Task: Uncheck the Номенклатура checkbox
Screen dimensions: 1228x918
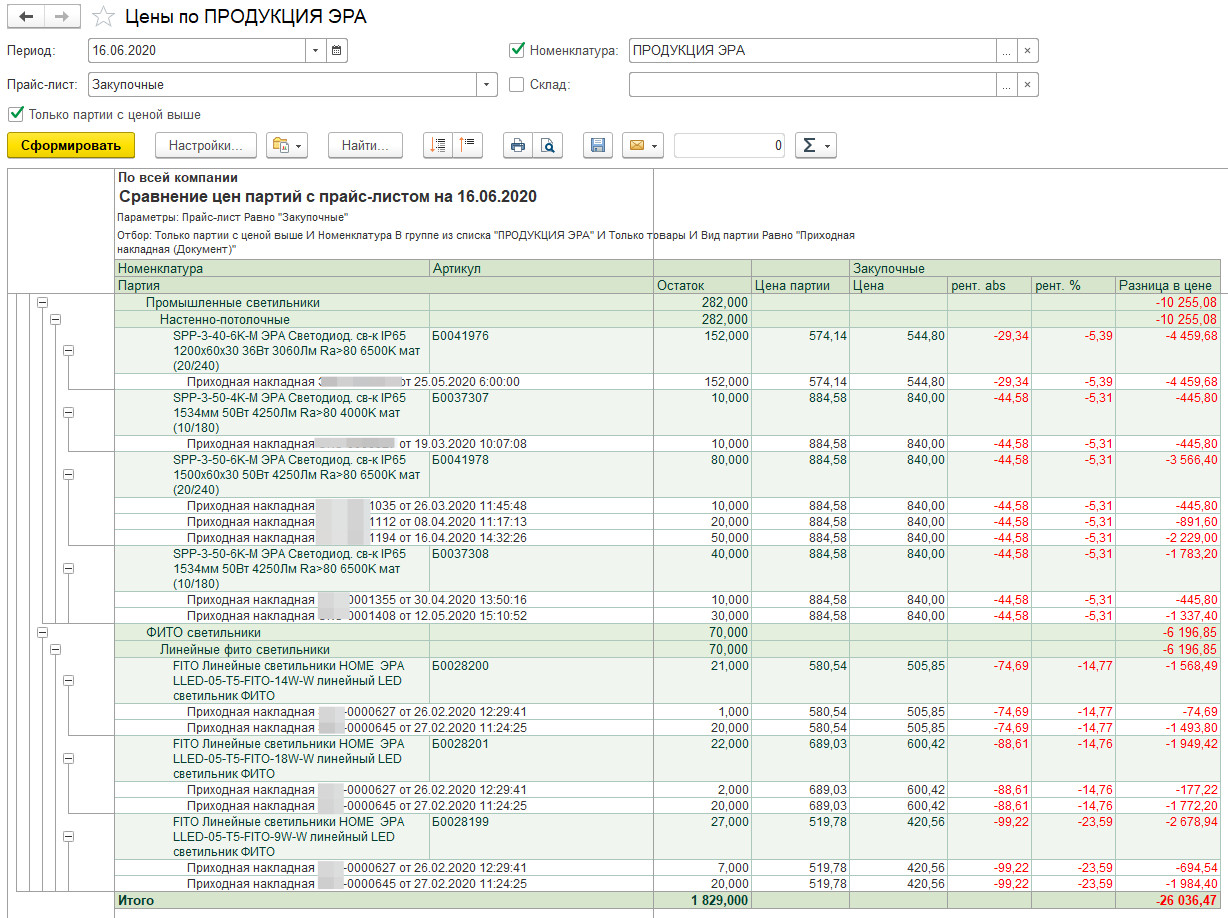Action: (x=517, y=50)
